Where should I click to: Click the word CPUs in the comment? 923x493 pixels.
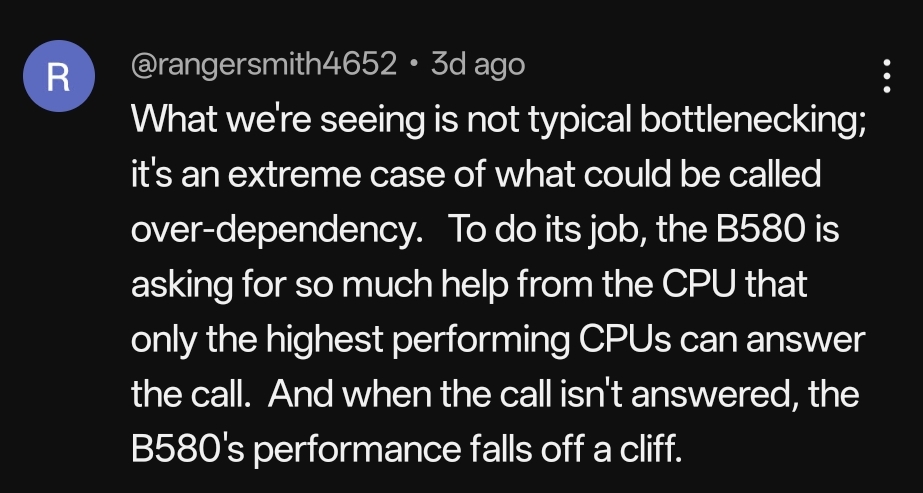click(625, 339)
